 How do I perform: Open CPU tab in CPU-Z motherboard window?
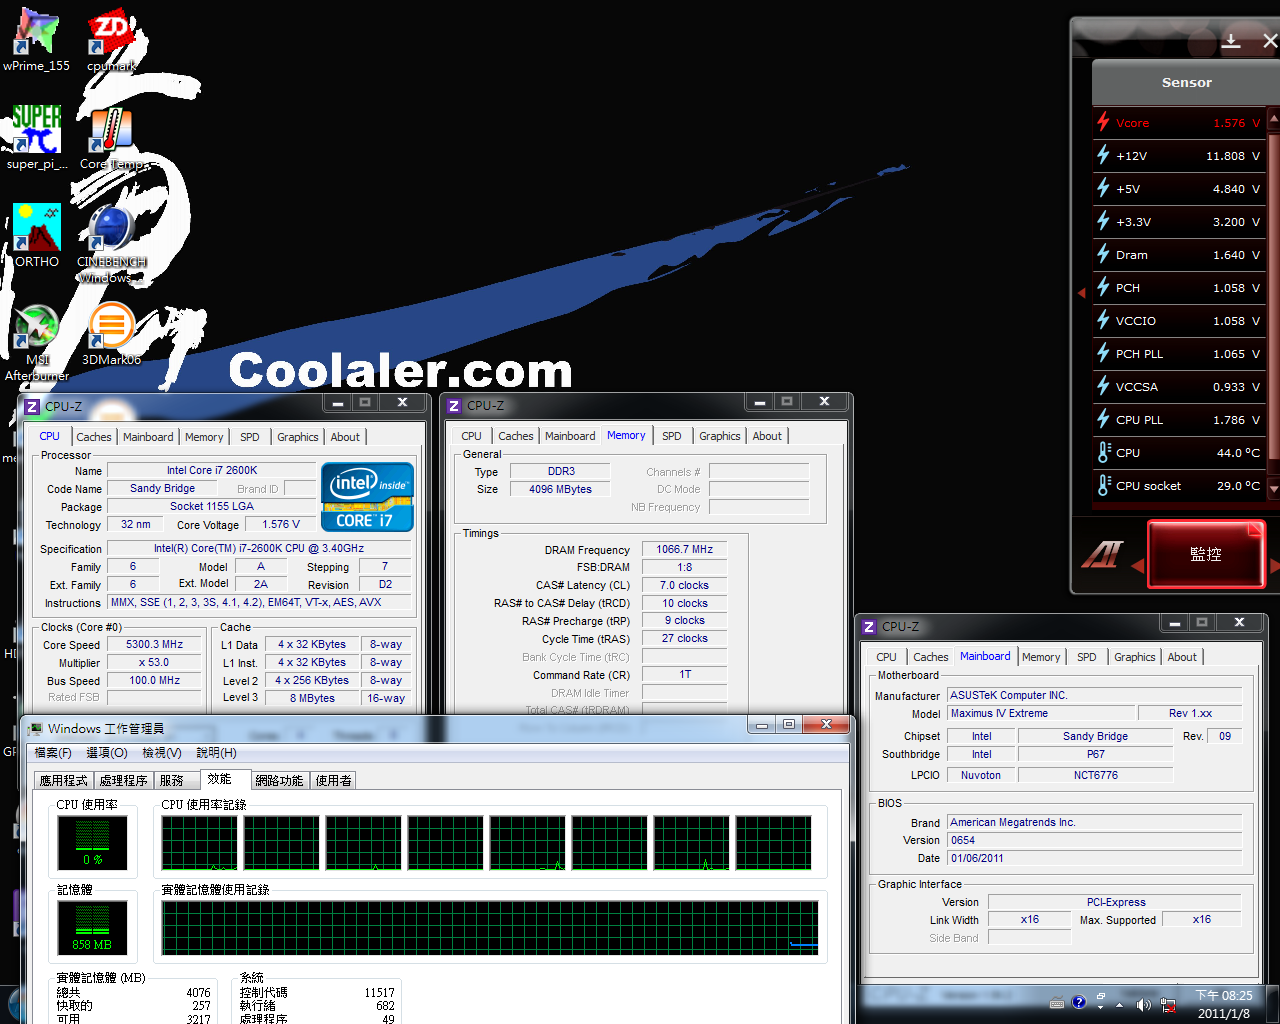point(886,657)
